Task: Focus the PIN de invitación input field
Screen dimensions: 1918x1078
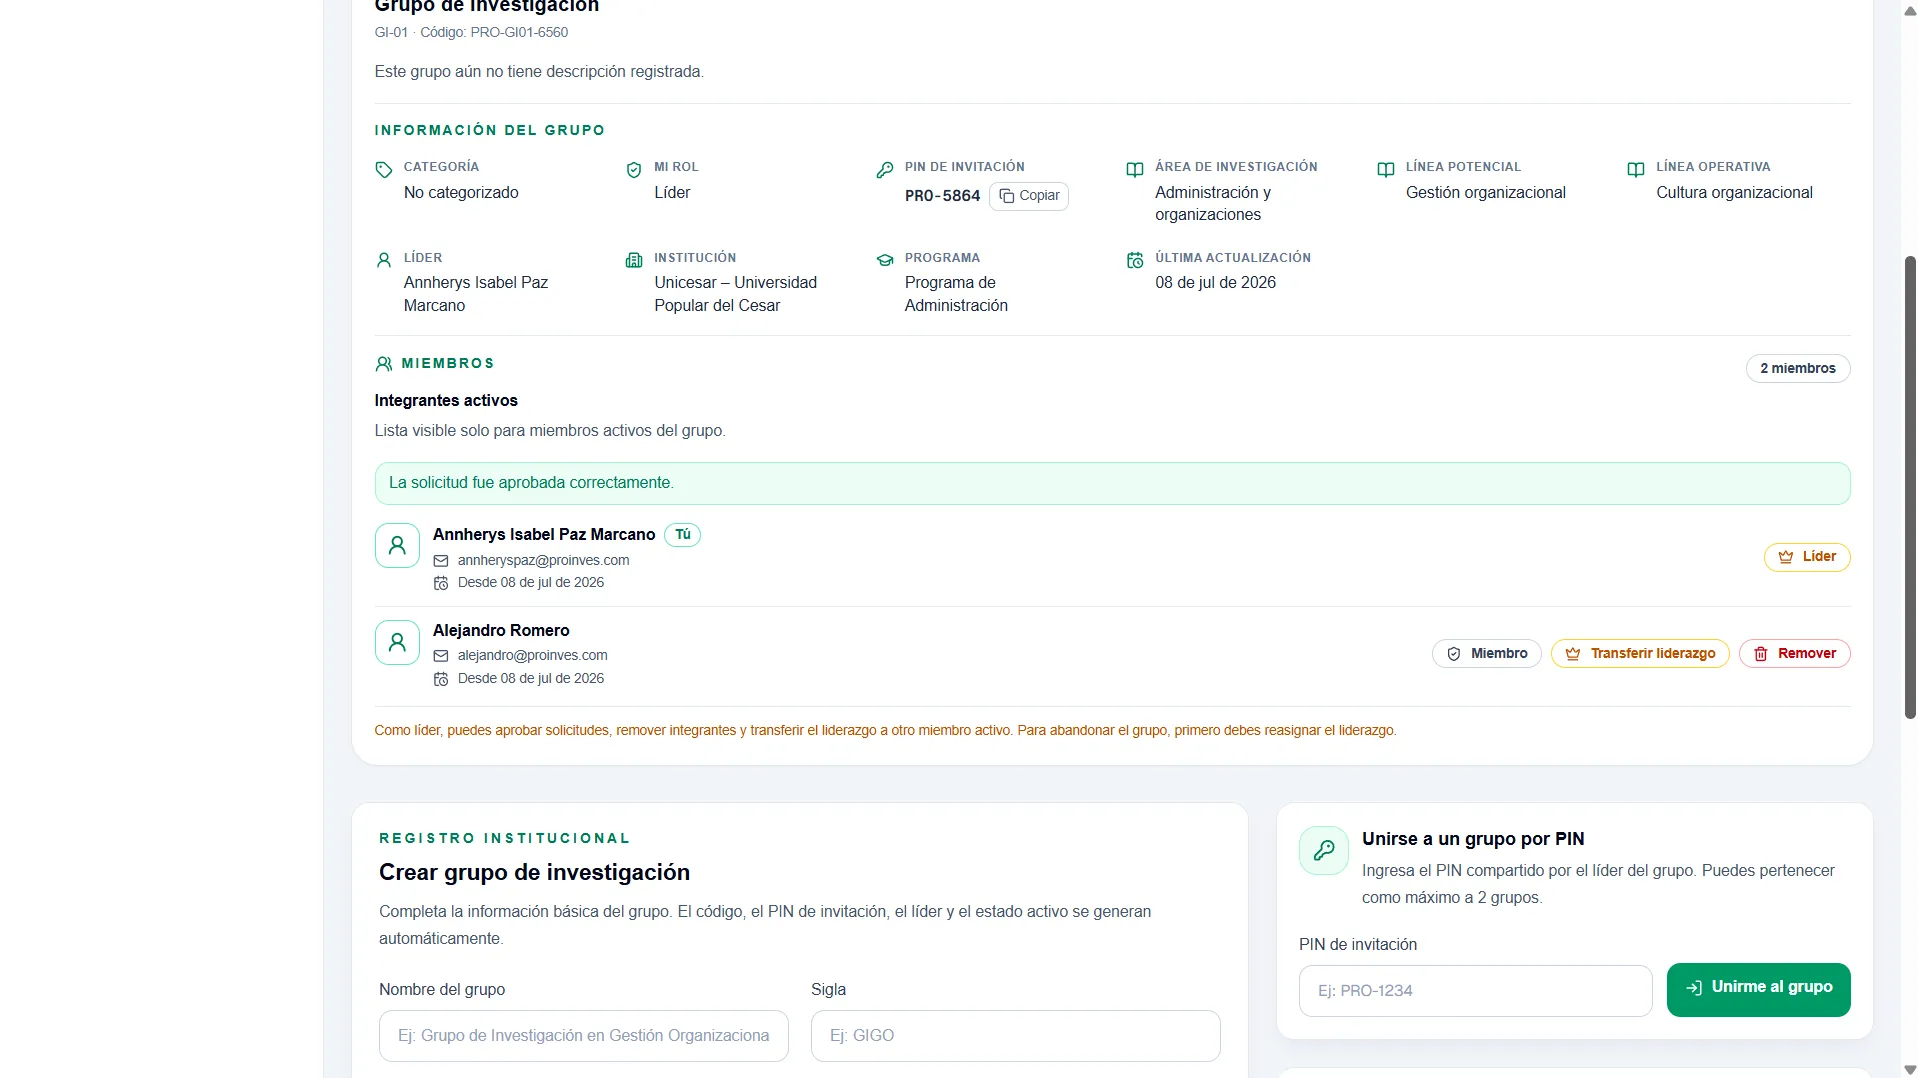Action: [x=1476, y=991]
